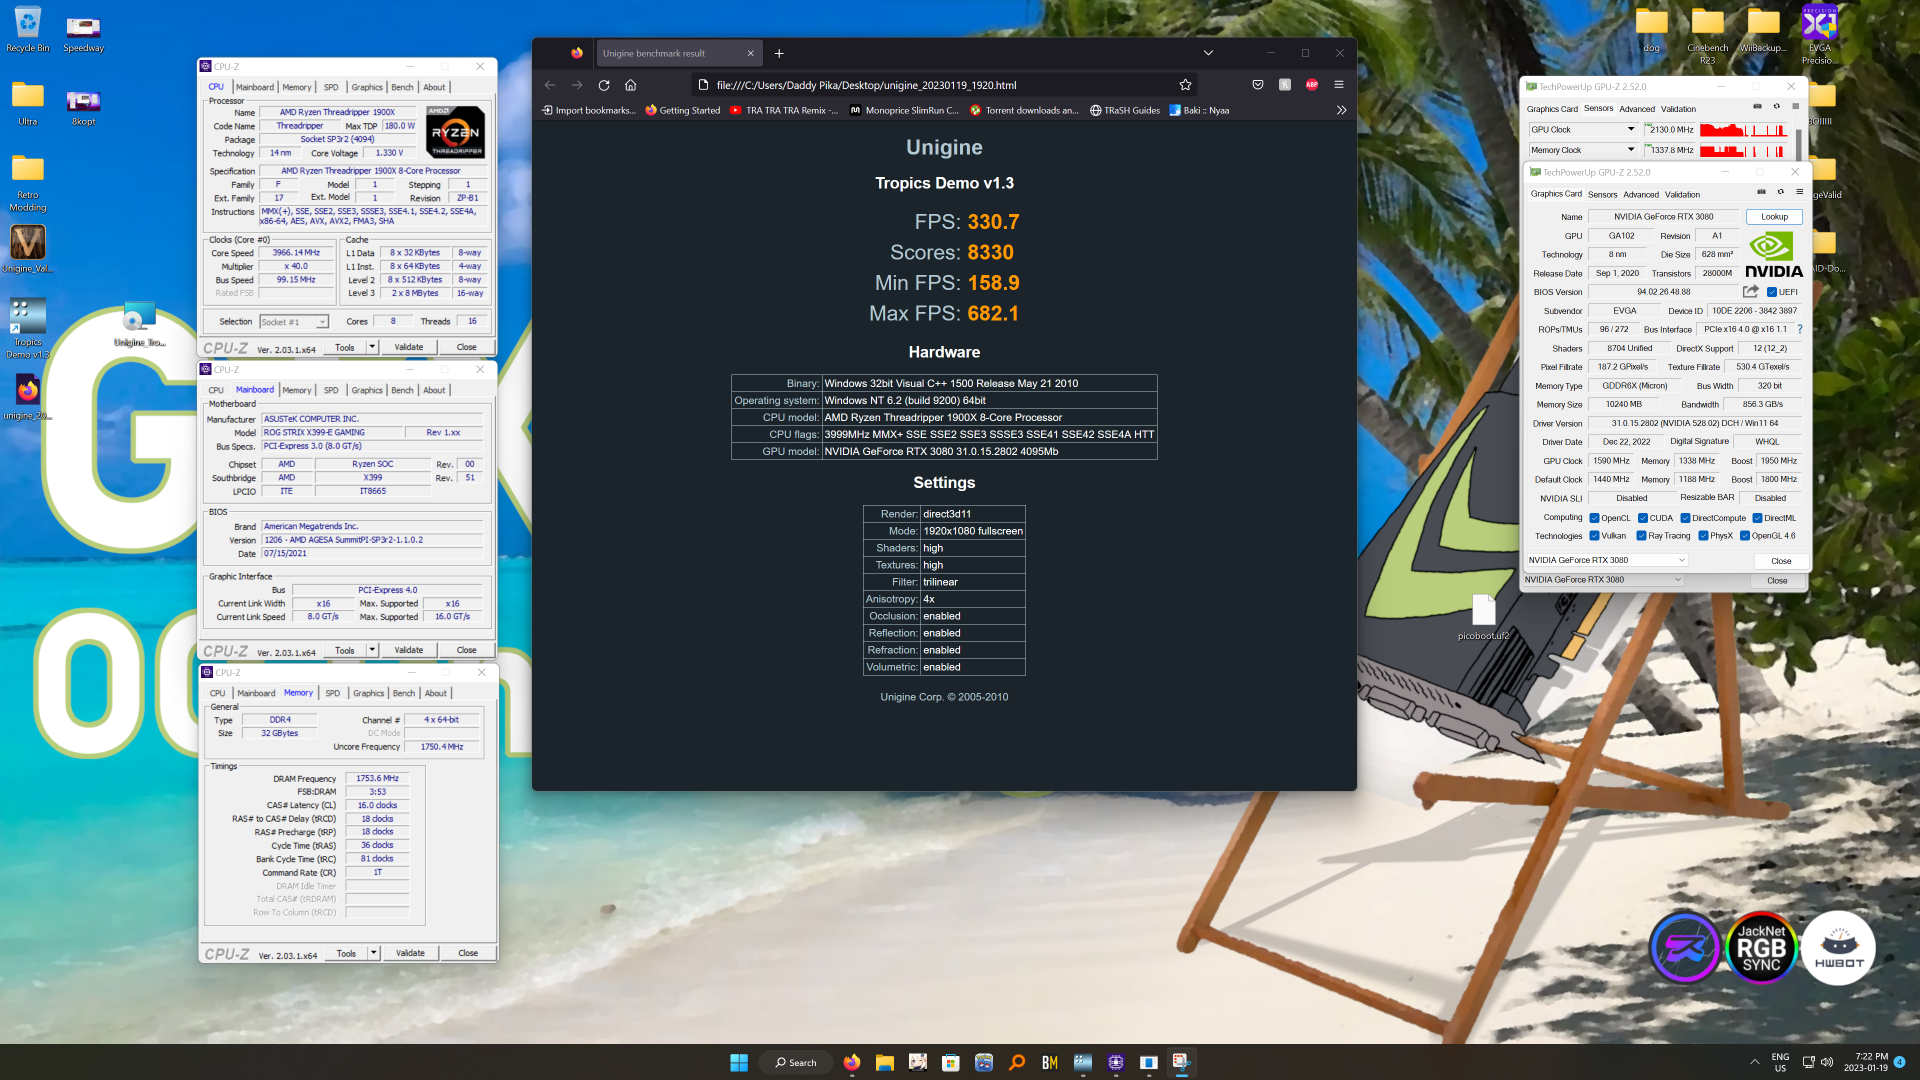Open Speedway desktop icon
The width and height of the screenshot is (1920, 1080).
pyautogui.click(x=83, y=33)
